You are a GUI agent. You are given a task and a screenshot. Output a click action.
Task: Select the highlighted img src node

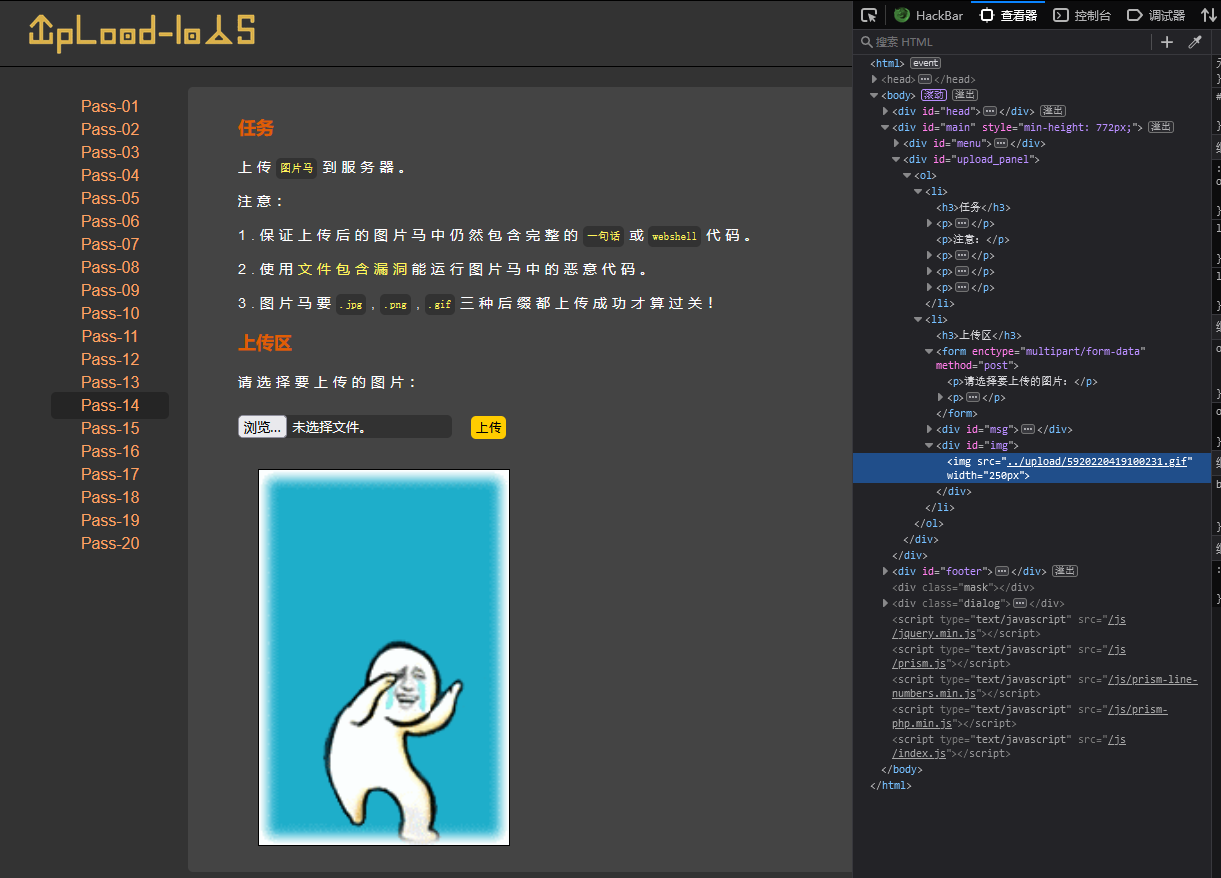[1031, 468]
